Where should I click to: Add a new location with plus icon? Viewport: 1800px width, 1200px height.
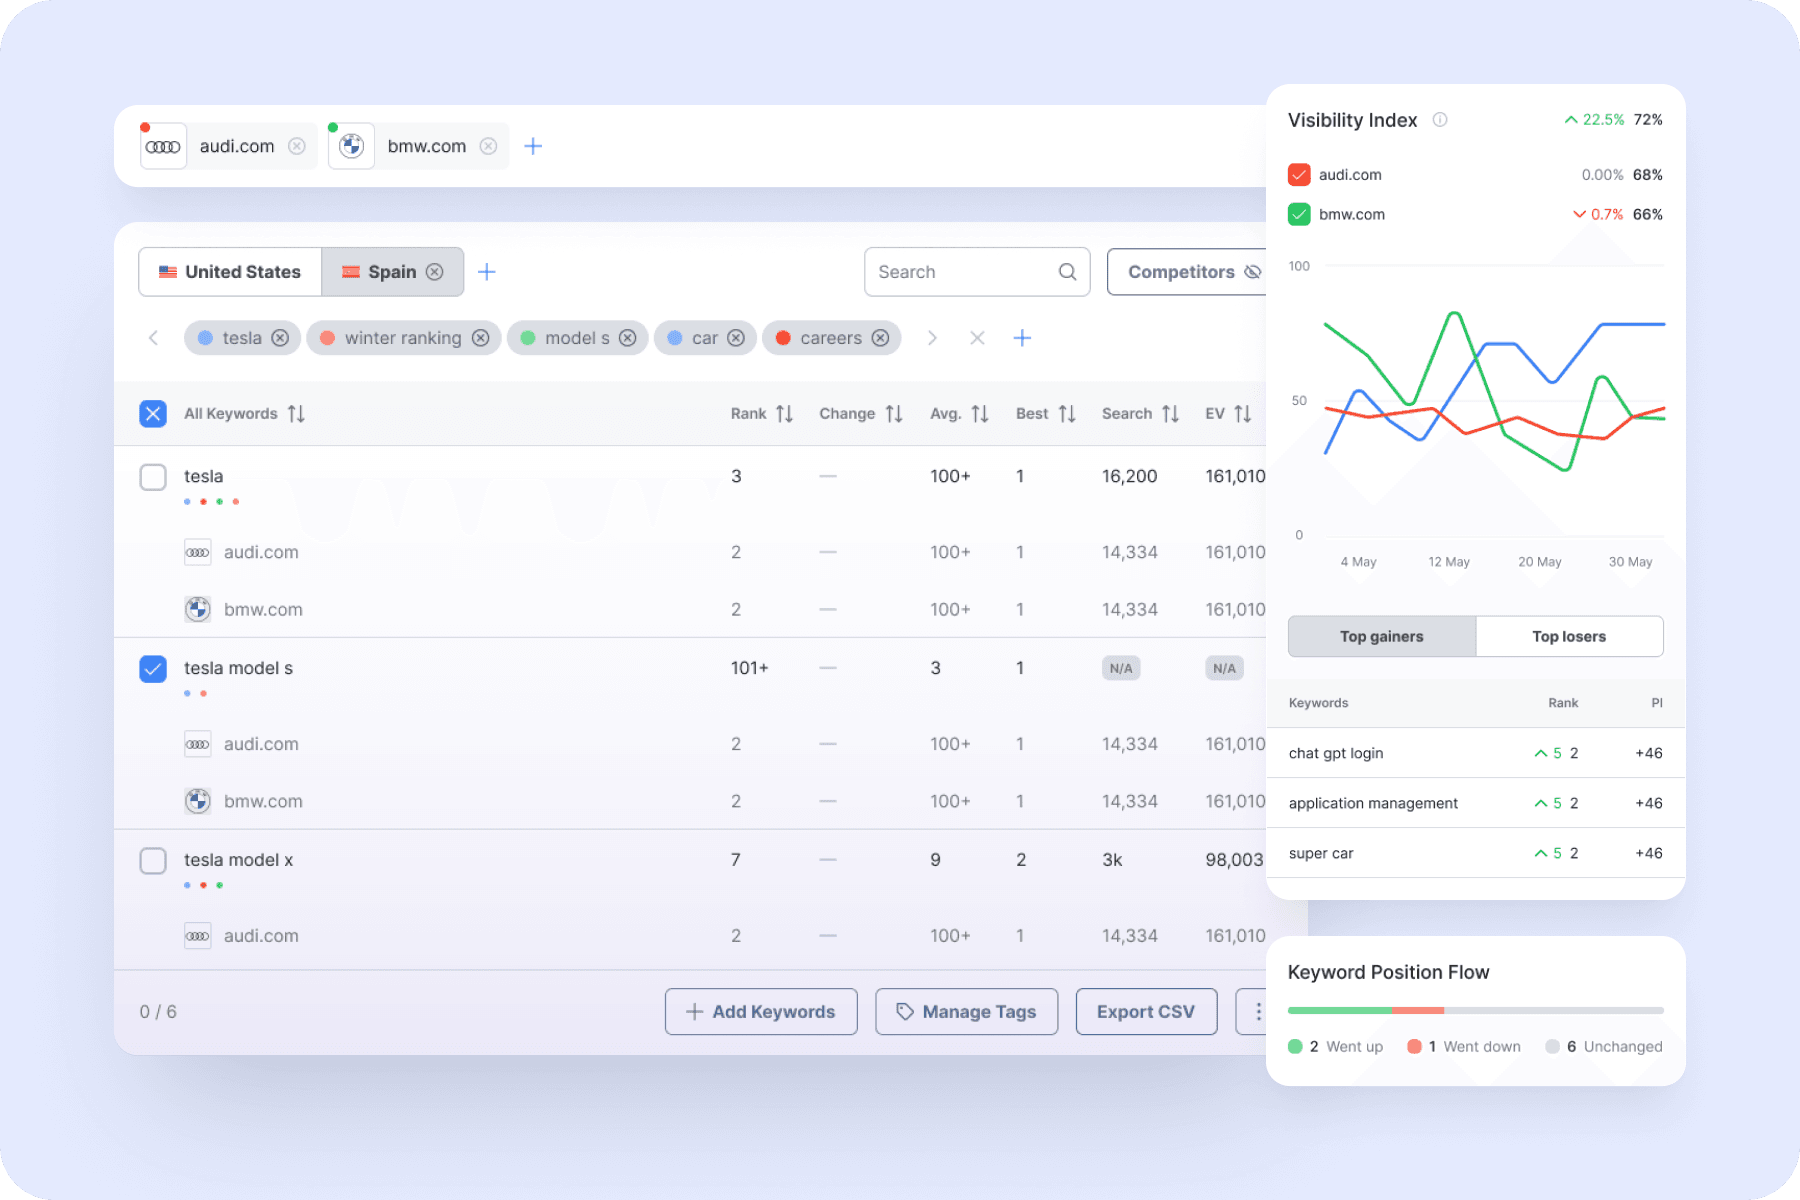(x=487, y=272)
